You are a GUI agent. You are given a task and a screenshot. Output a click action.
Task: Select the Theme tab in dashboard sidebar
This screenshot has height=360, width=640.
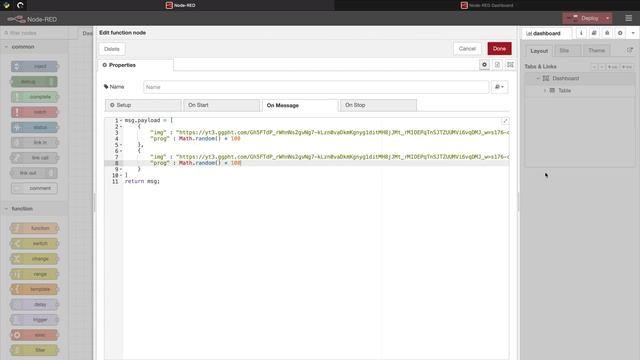(596, 51)
